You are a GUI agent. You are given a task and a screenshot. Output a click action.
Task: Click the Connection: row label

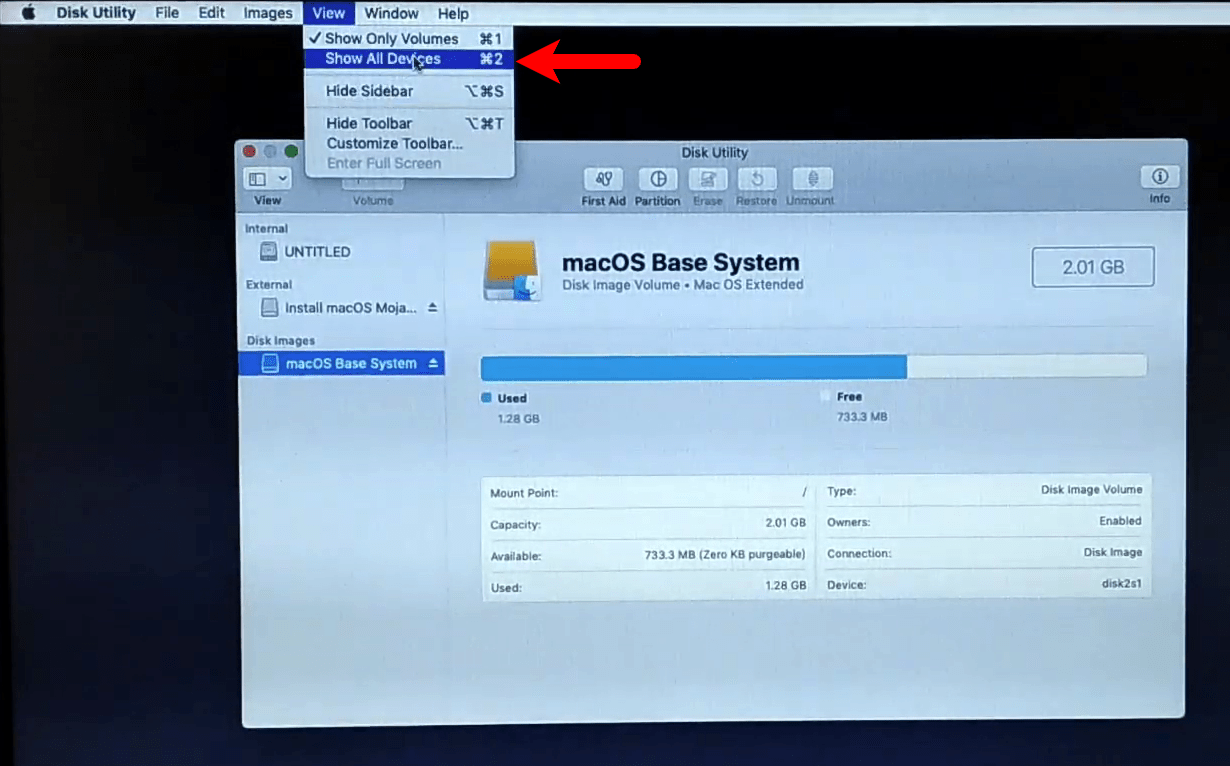point(859,554)
